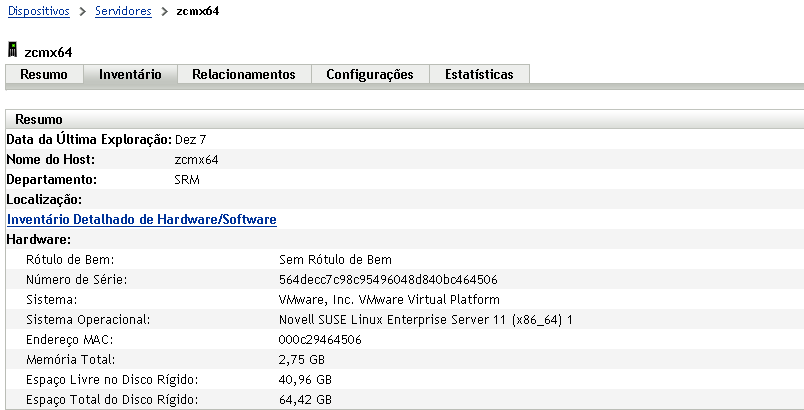
Task: Click the total disk space value 64,42 GB
Action: [305, 399]
